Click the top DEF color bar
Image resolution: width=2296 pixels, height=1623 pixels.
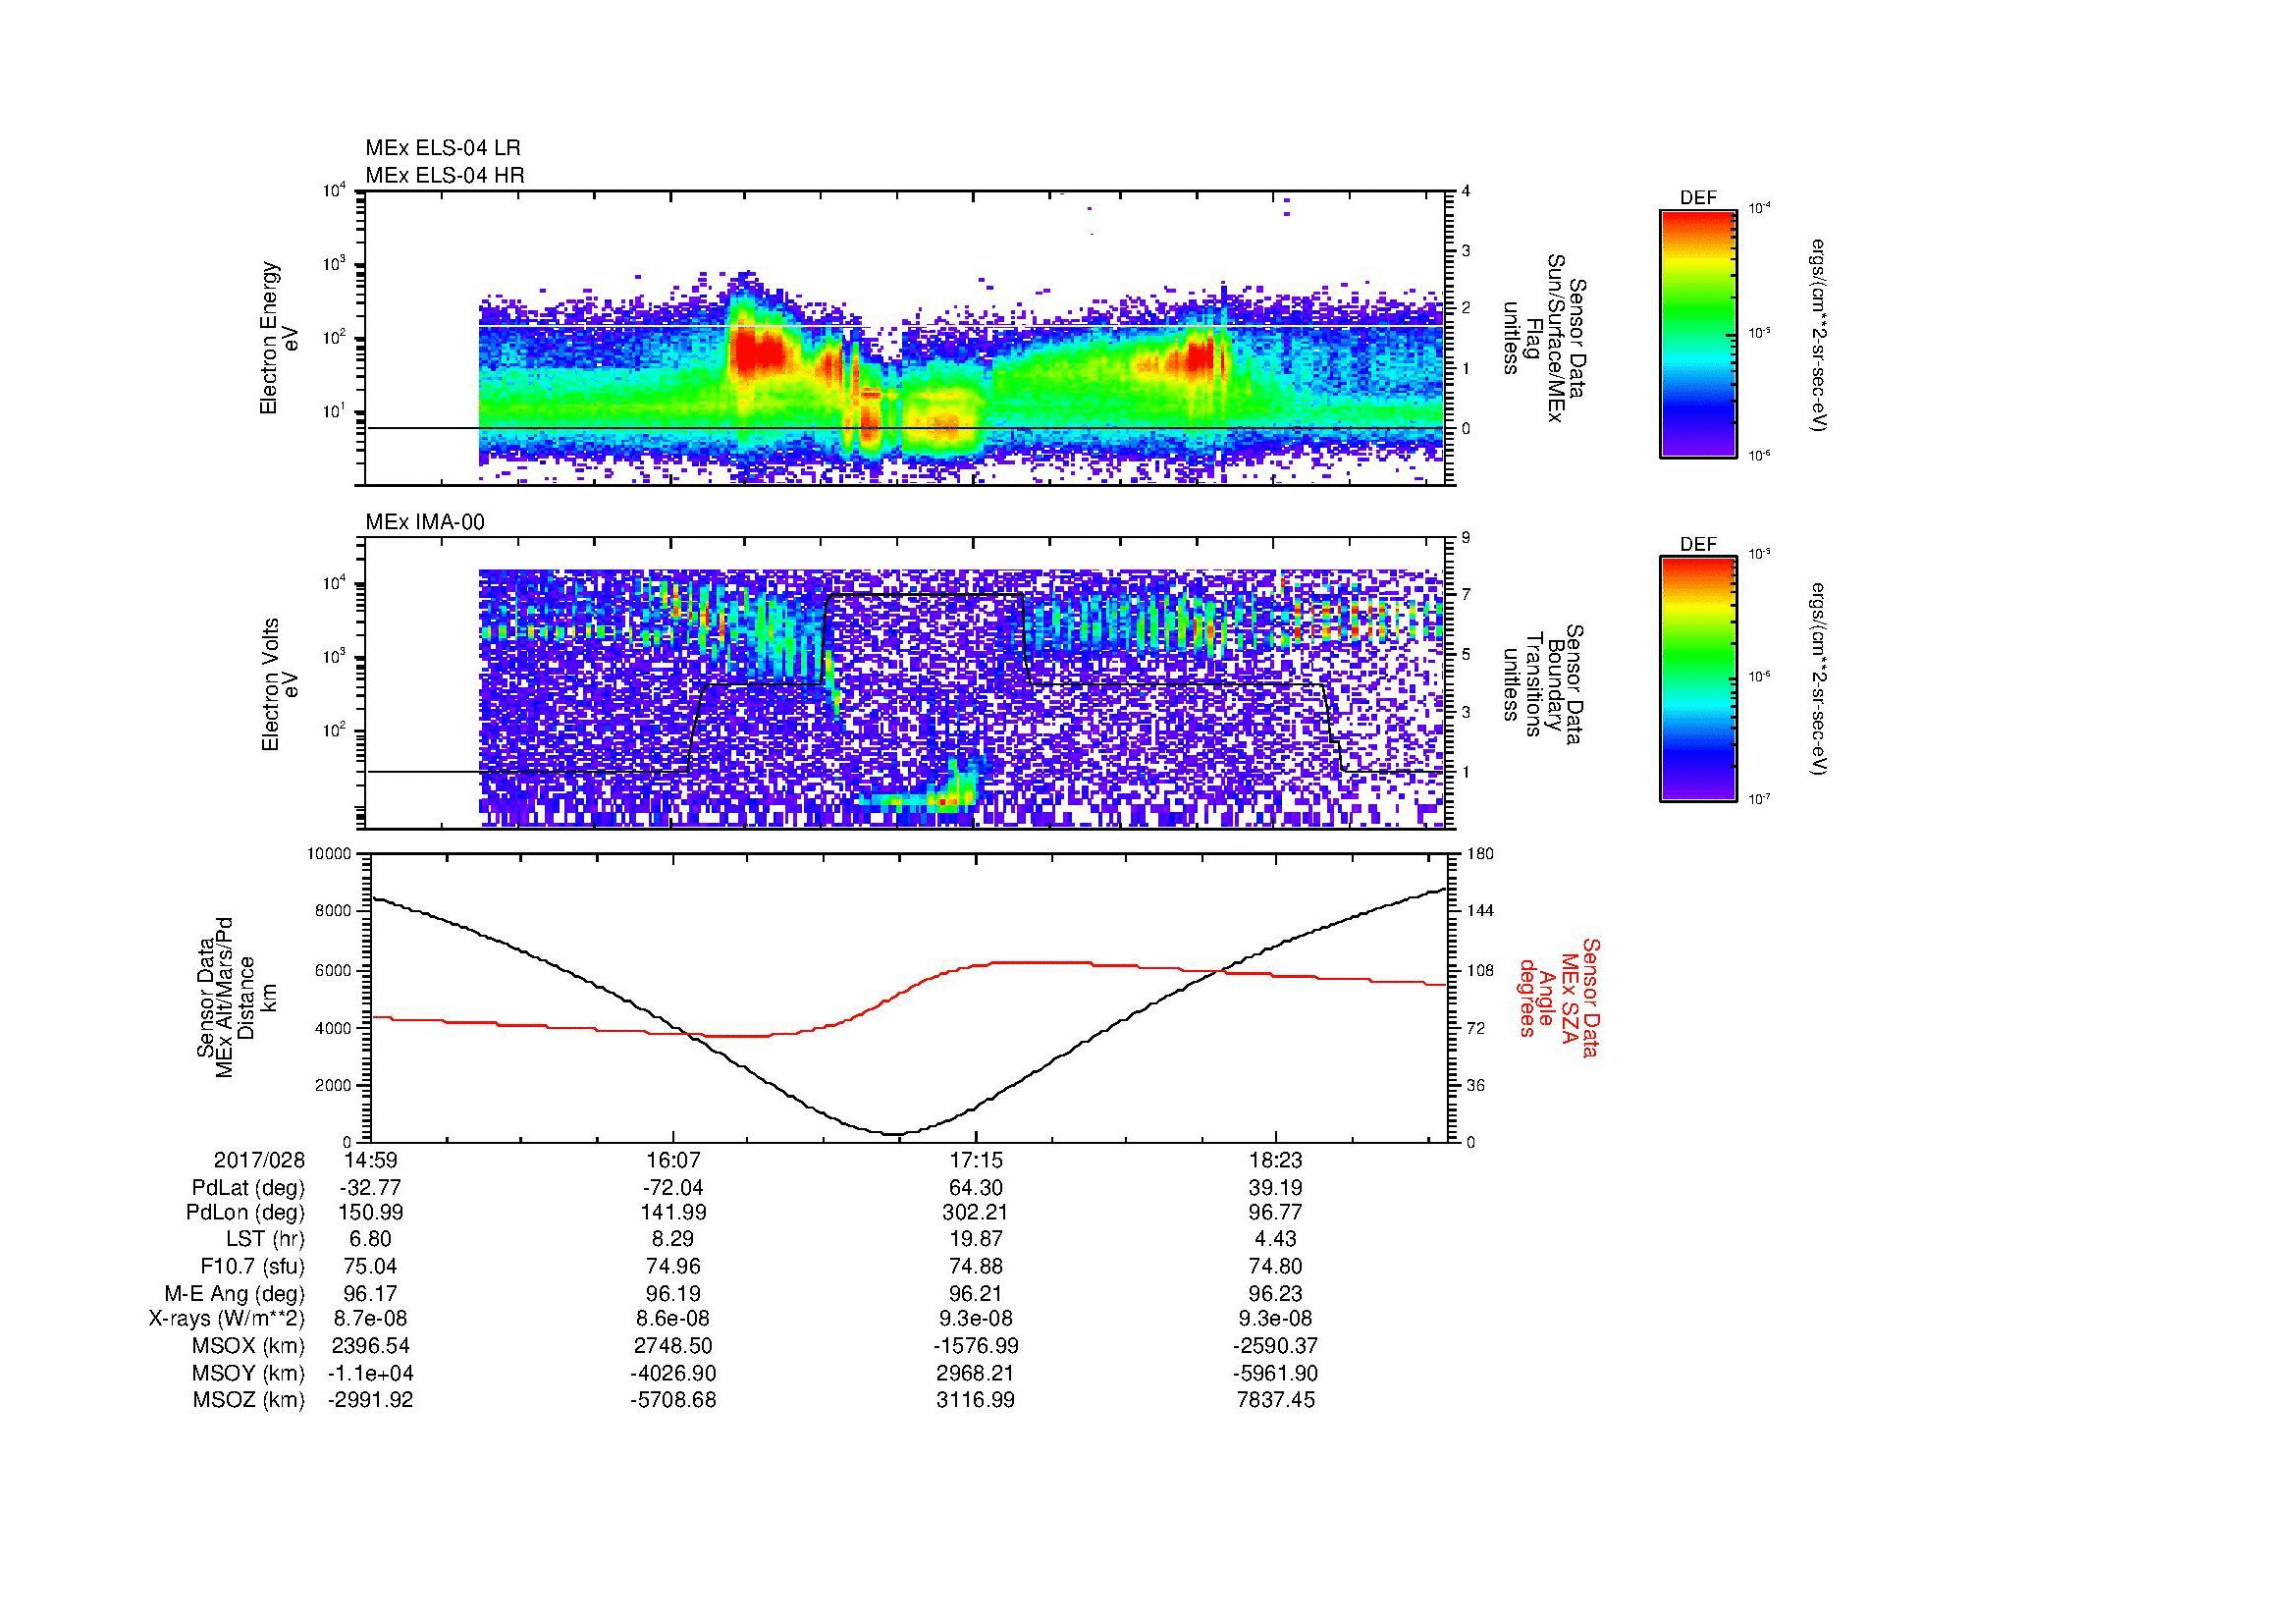click(x=1698, y=333)
